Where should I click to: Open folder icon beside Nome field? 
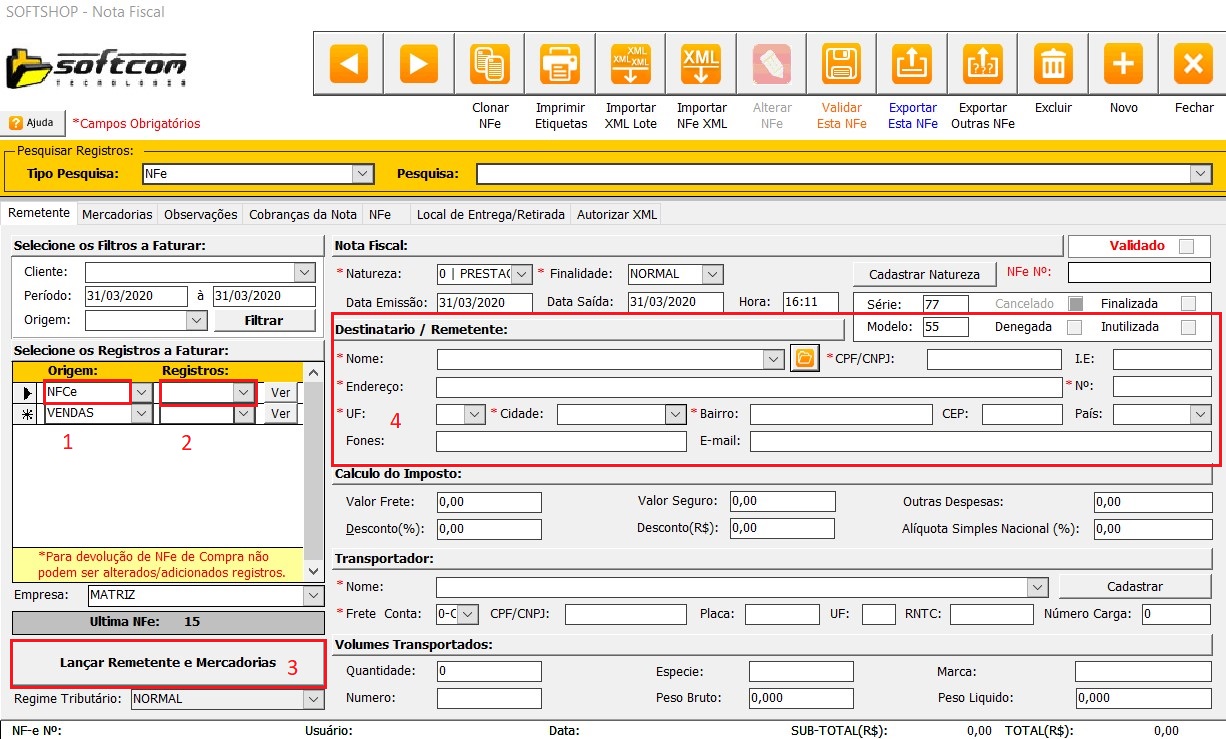[x=804, y=358]
